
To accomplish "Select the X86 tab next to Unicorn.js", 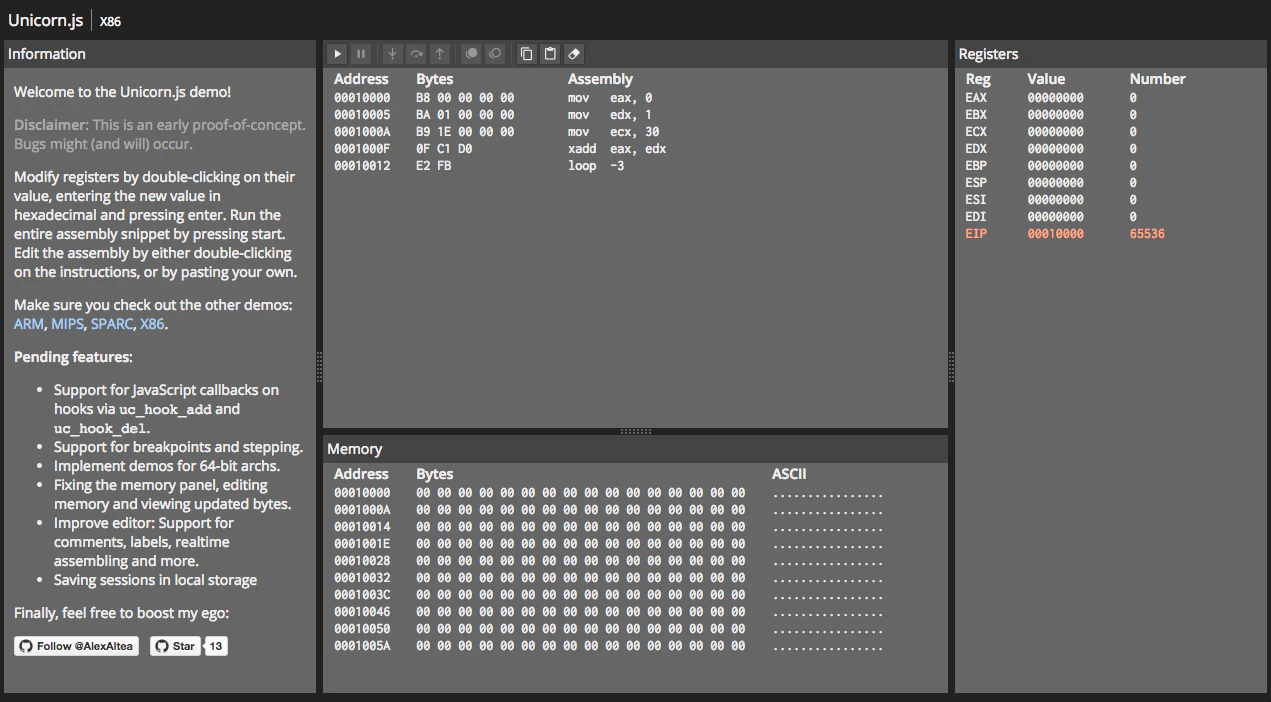I will [109, 20].
